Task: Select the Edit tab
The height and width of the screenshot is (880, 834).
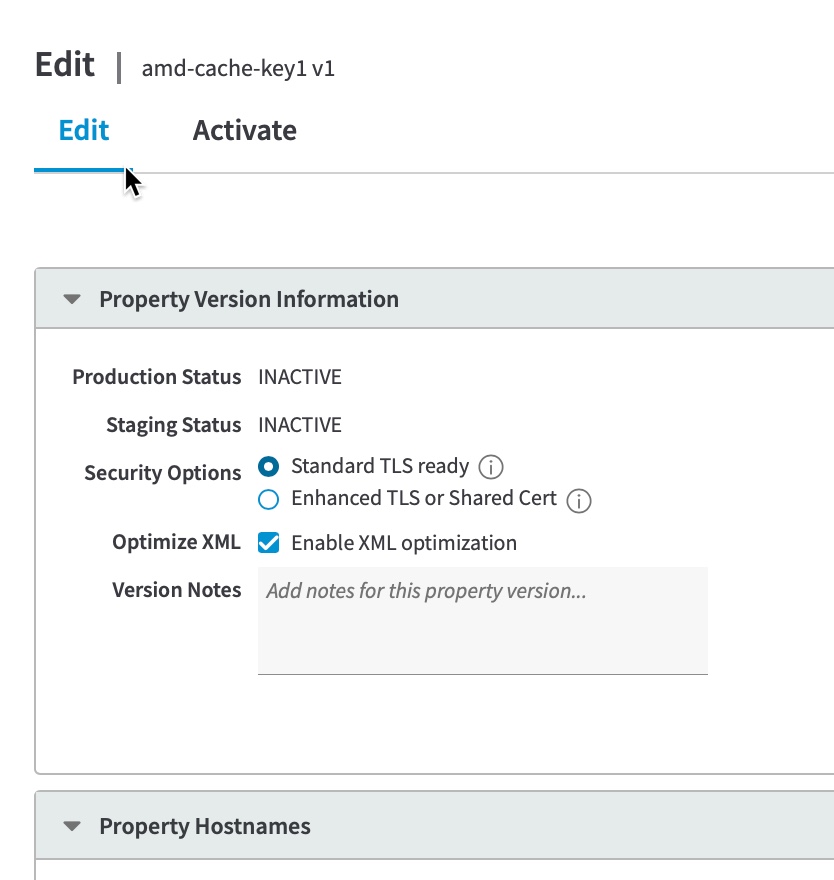Action: tap(84, 131)
